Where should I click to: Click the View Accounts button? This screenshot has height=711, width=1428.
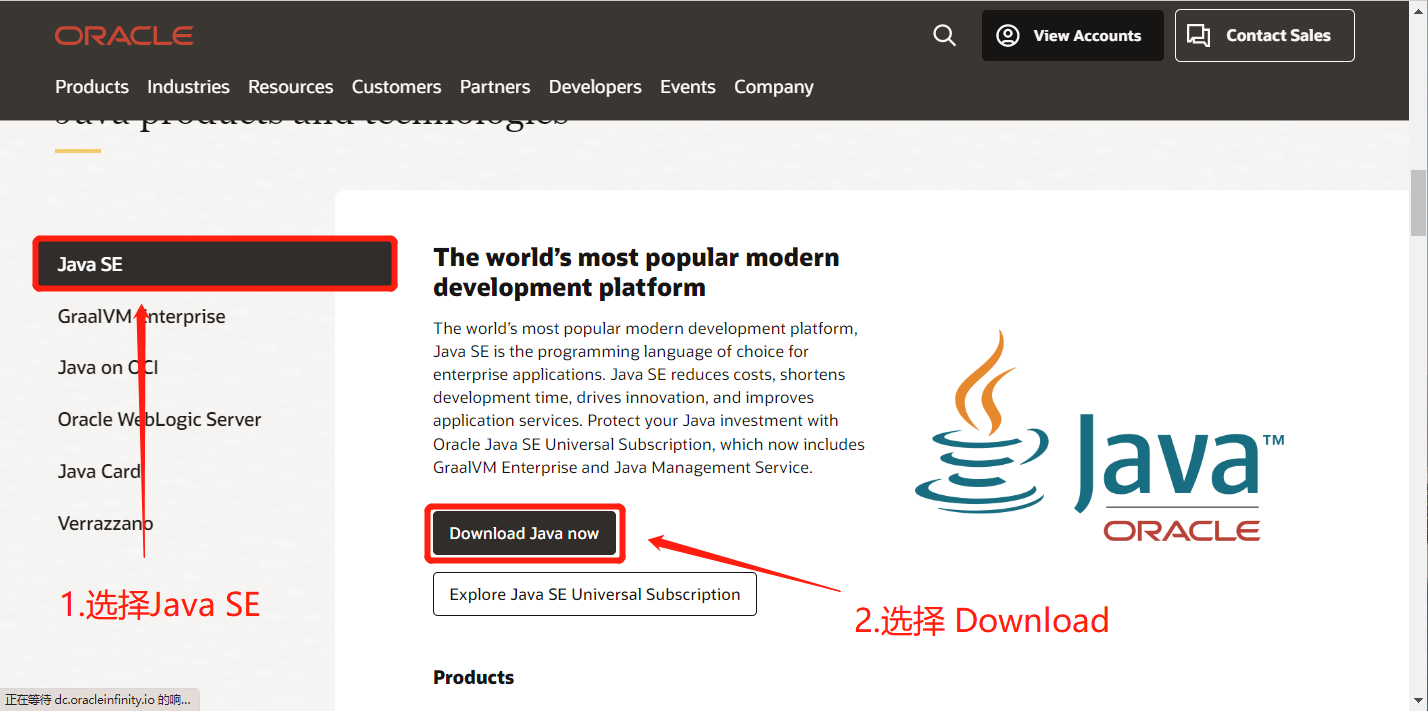(1072, 36)
